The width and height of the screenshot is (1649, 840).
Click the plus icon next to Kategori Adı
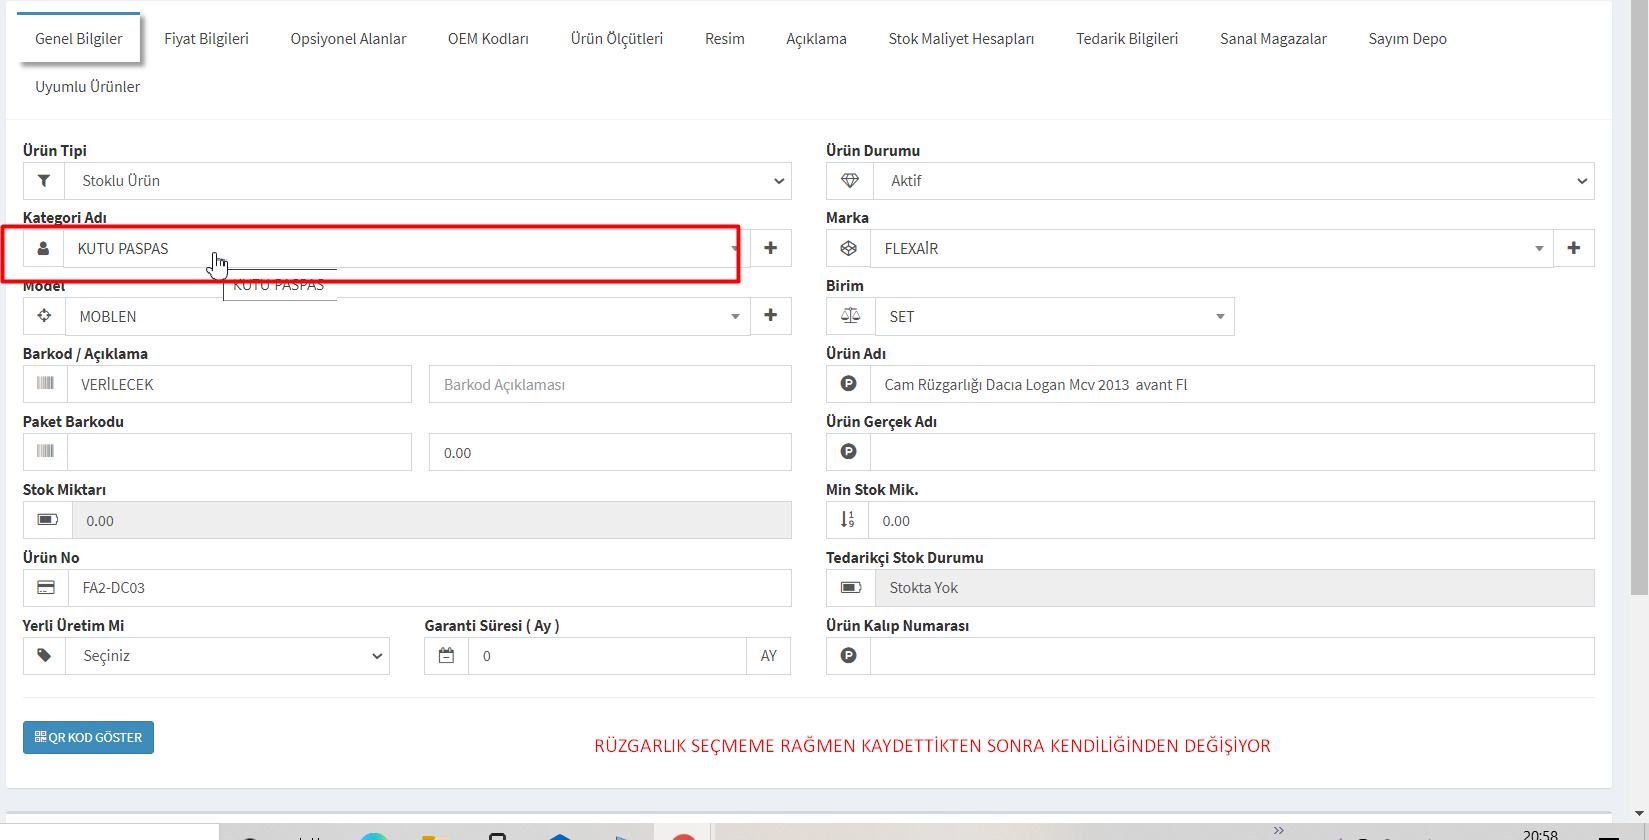(770, 248)
